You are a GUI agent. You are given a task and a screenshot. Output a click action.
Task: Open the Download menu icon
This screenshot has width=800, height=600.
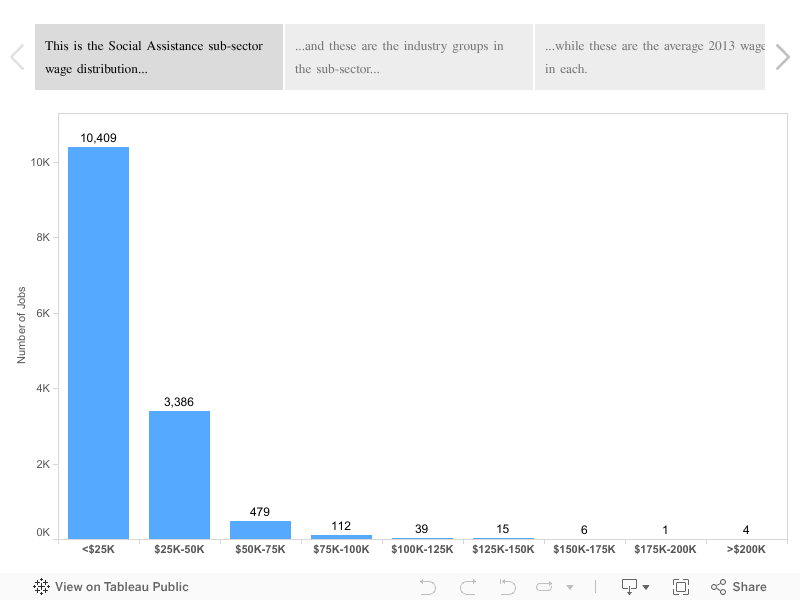[635, 587]
